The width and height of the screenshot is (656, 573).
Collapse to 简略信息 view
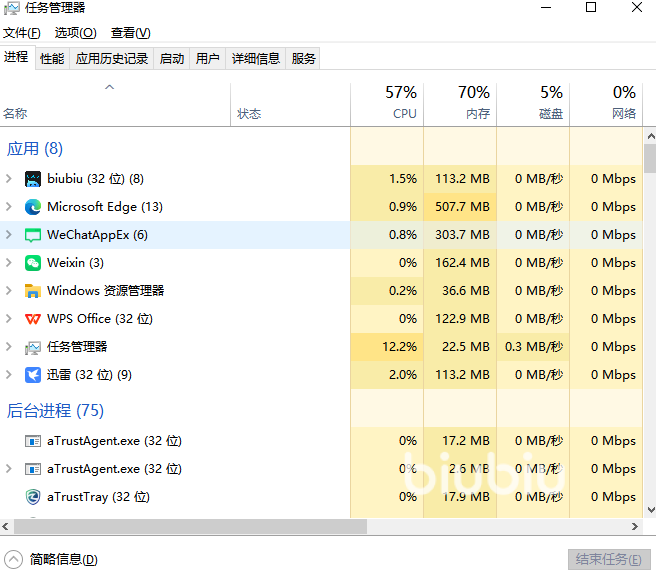click(52, 560)
